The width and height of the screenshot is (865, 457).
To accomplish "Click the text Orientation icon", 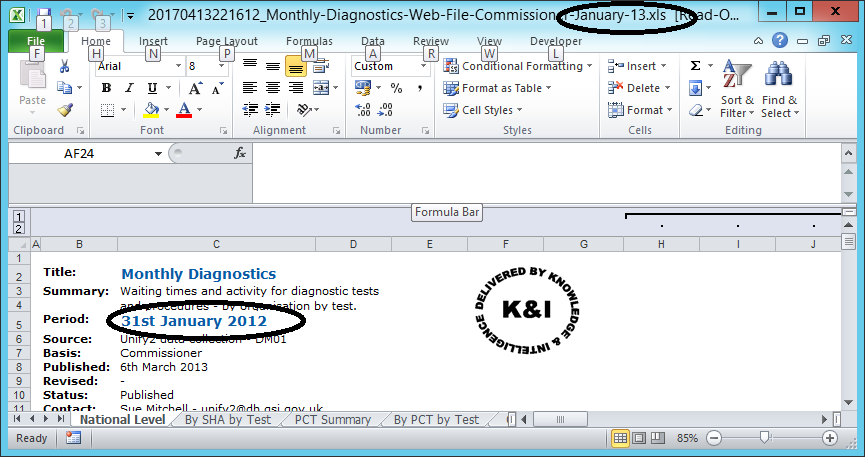I will pyautogui.click(x=304, y=110).
